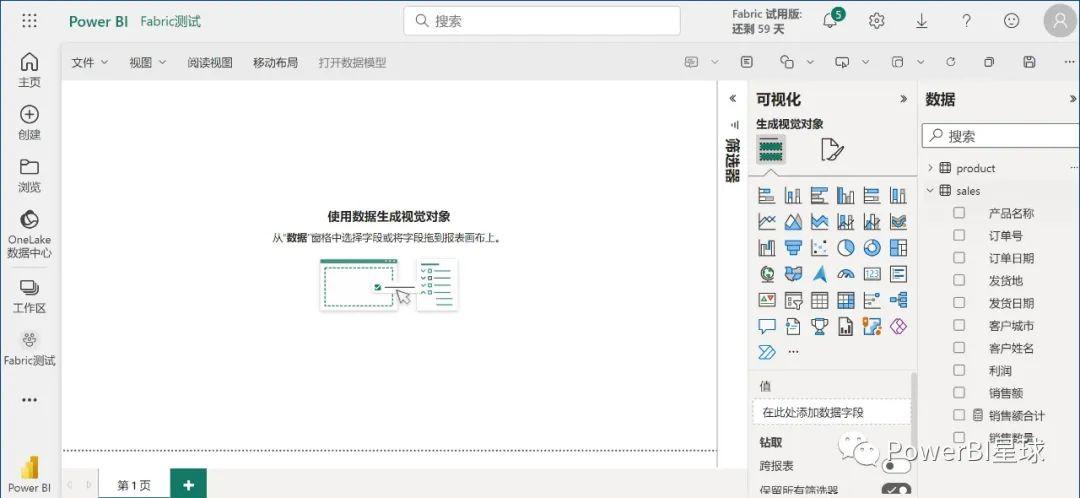
Task: Check the 产品名称 field
Action: (959, 213)
